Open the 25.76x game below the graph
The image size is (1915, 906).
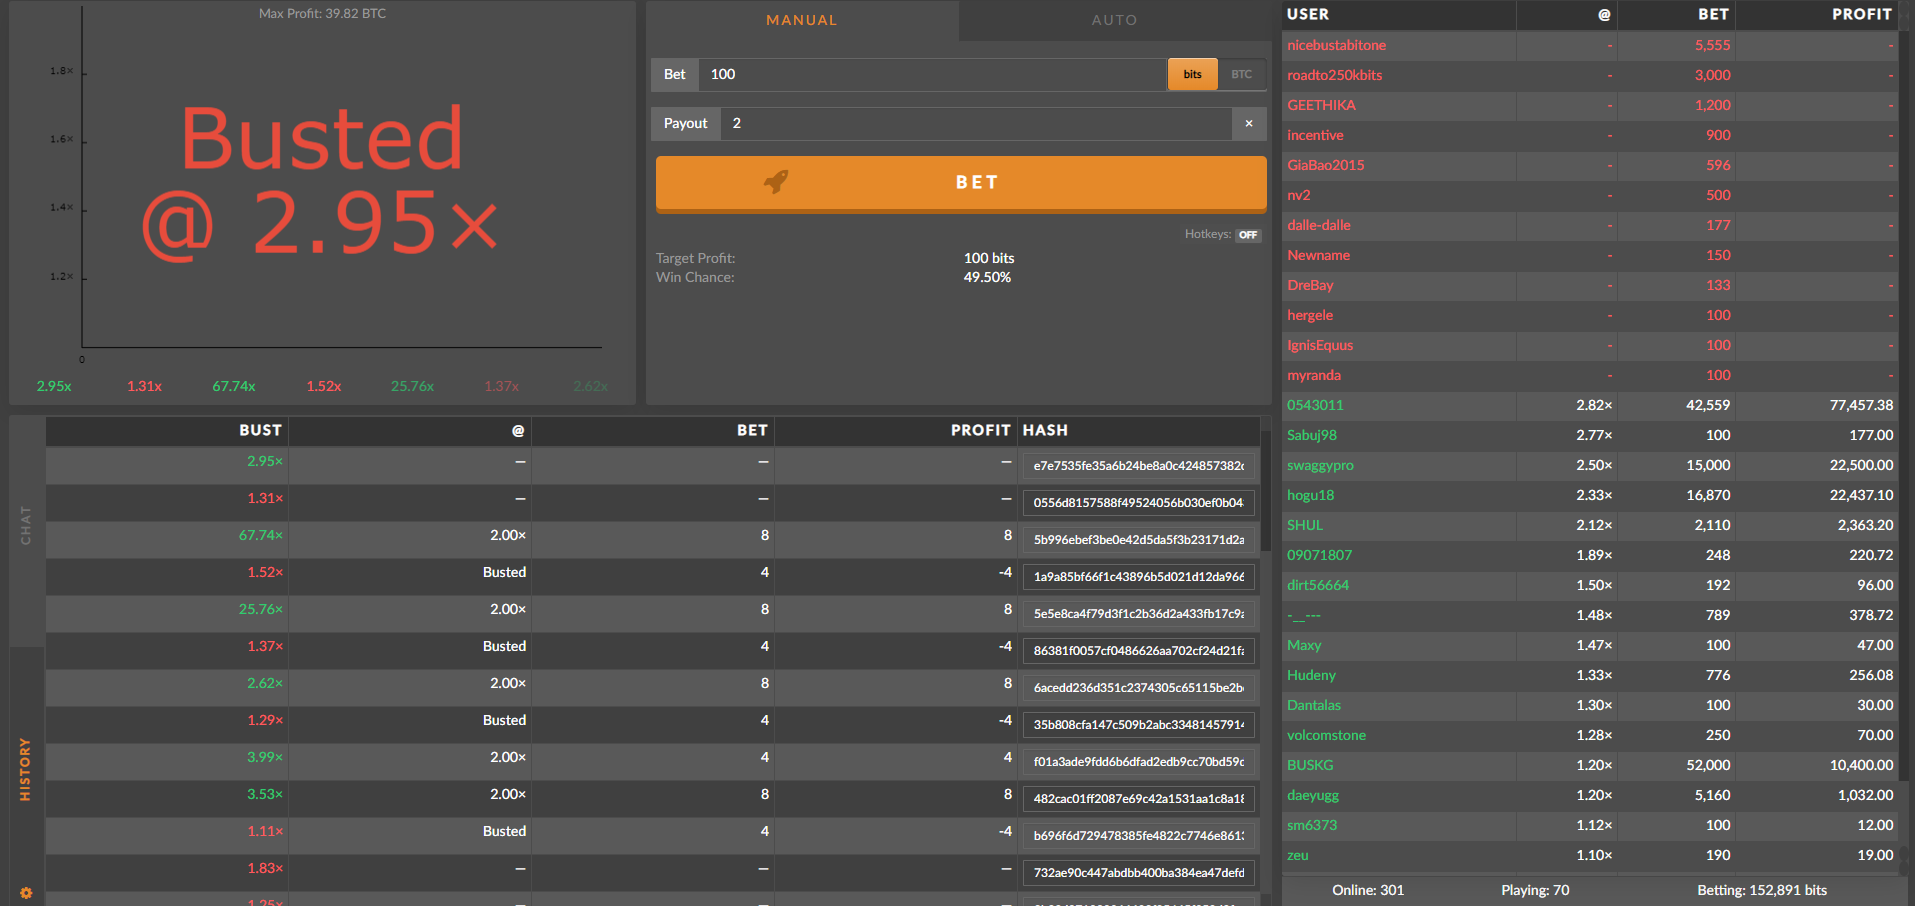[x=412, y=386]
